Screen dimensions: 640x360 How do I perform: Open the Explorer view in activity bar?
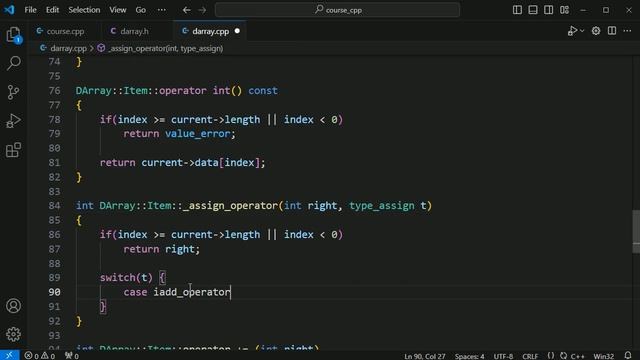coord(13,35)
